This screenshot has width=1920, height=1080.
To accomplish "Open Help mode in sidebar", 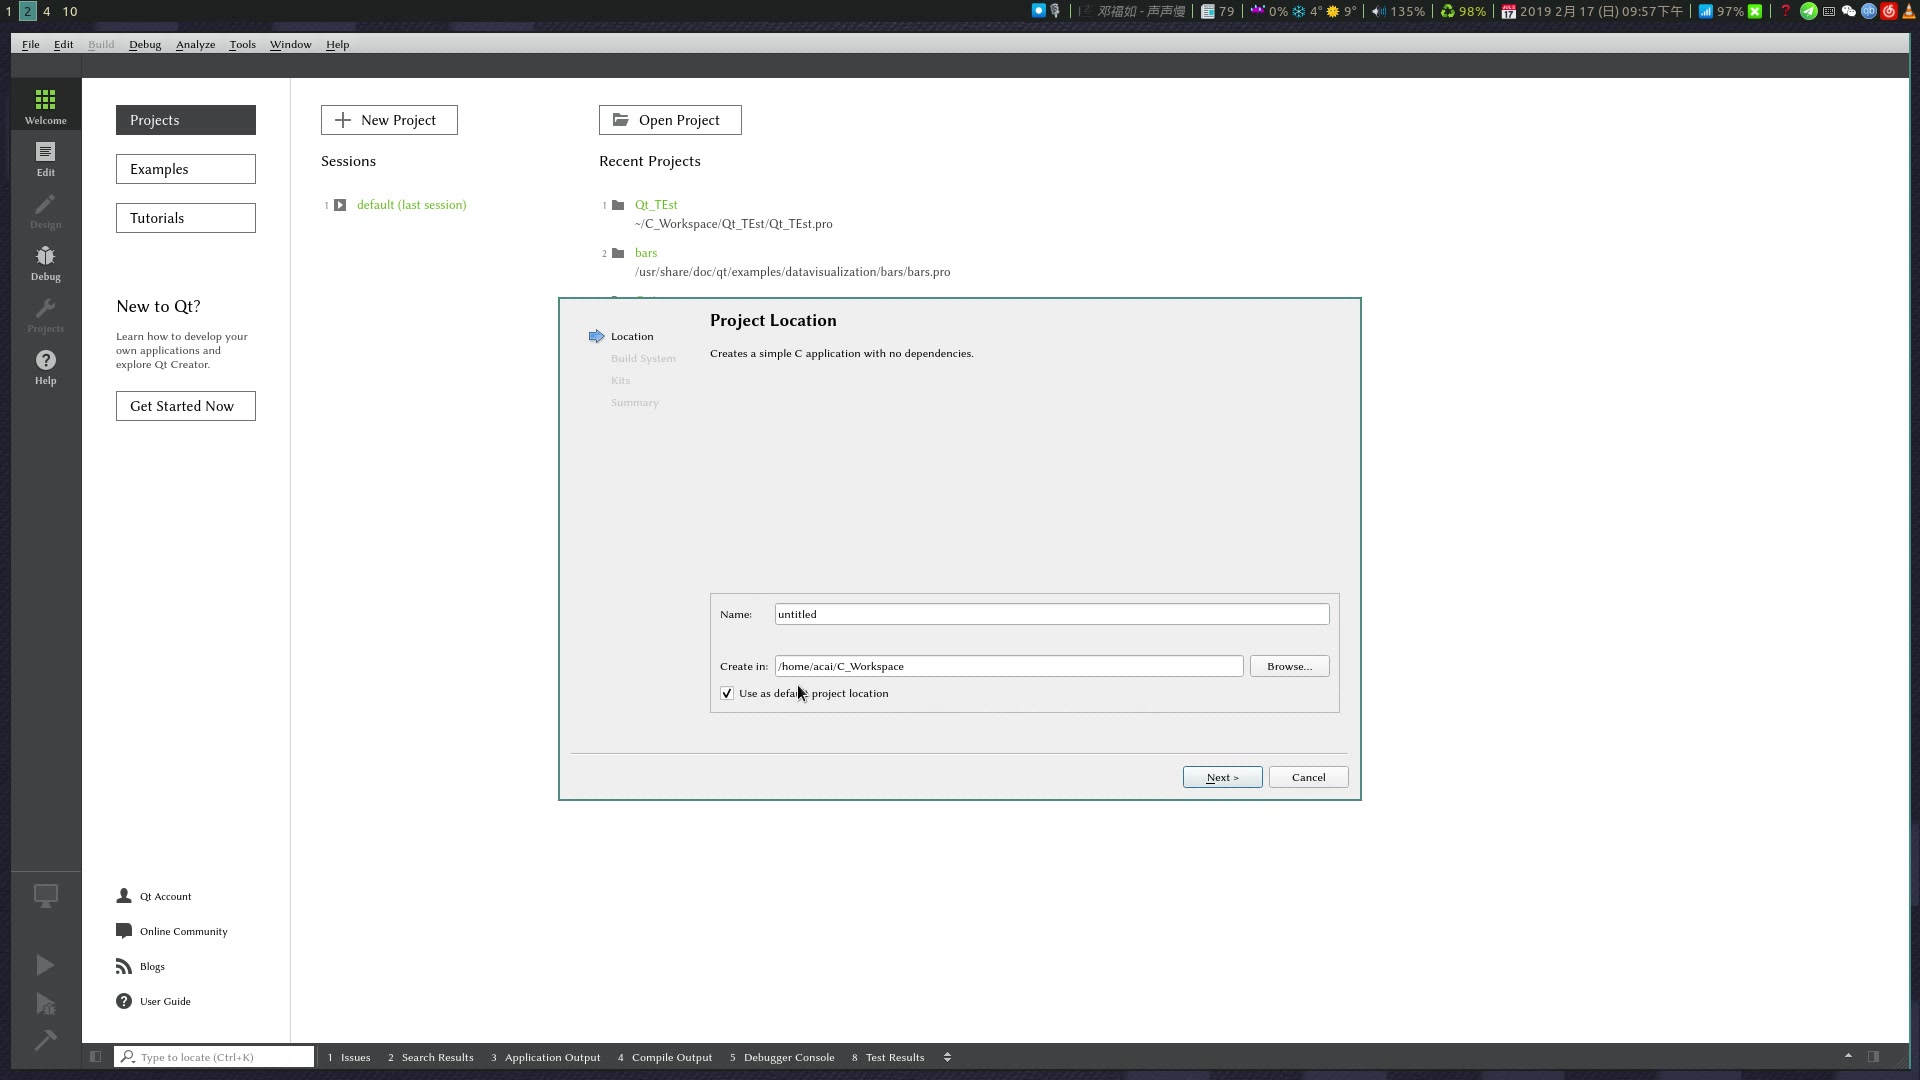I will pyautogui.click(x=45, y=366).
